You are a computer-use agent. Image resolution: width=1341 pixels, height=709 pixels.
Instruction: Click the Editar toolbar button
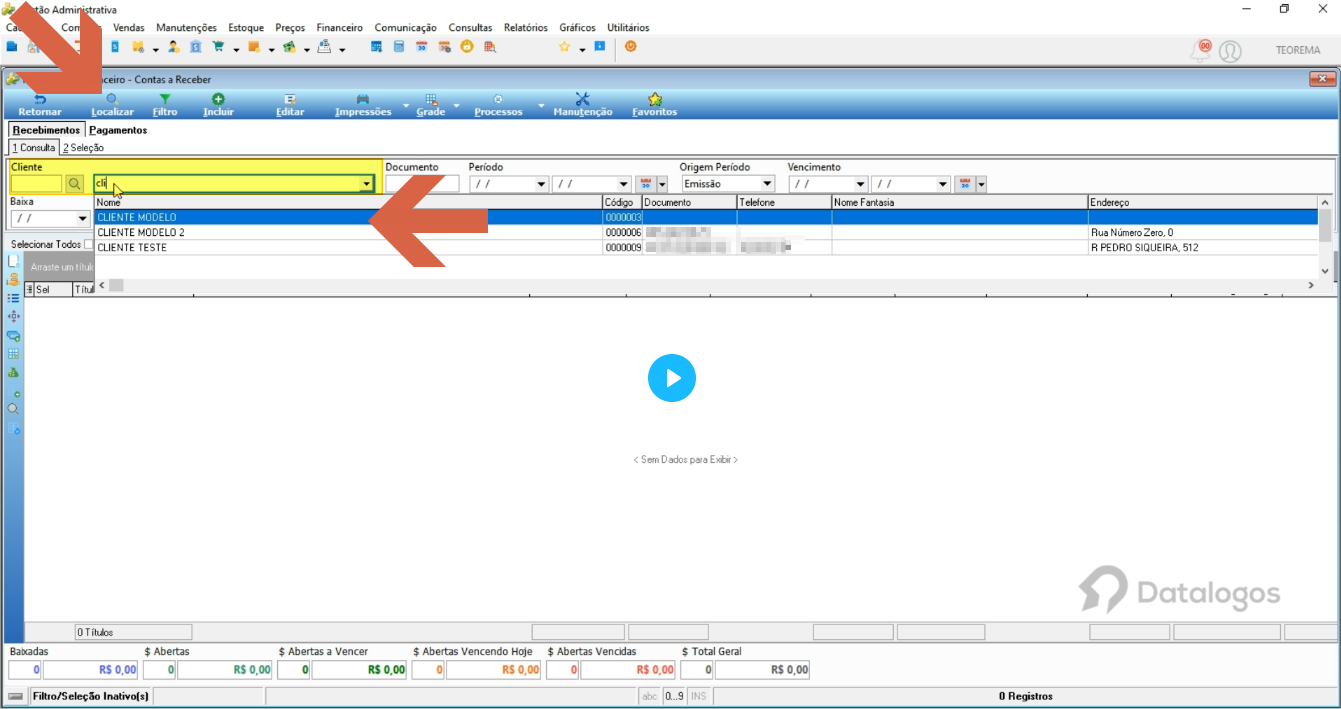pyautogui.click(x=290, y=105)
